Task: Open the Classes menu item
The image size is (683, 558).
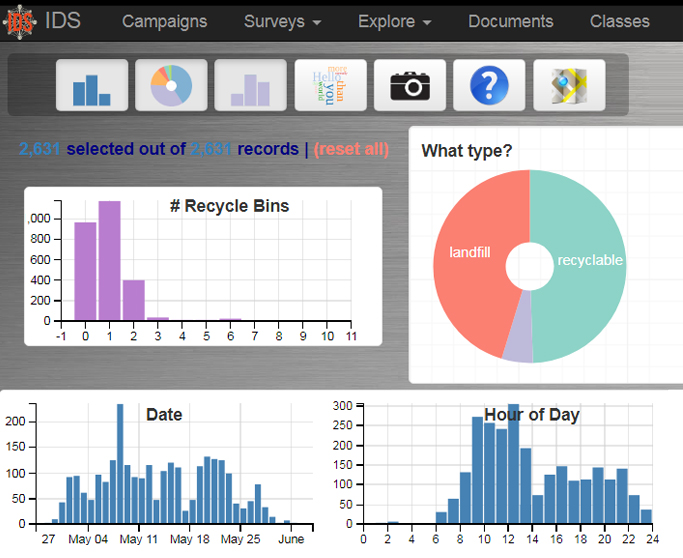Action: pyautogui.click(x=619, y=21)
